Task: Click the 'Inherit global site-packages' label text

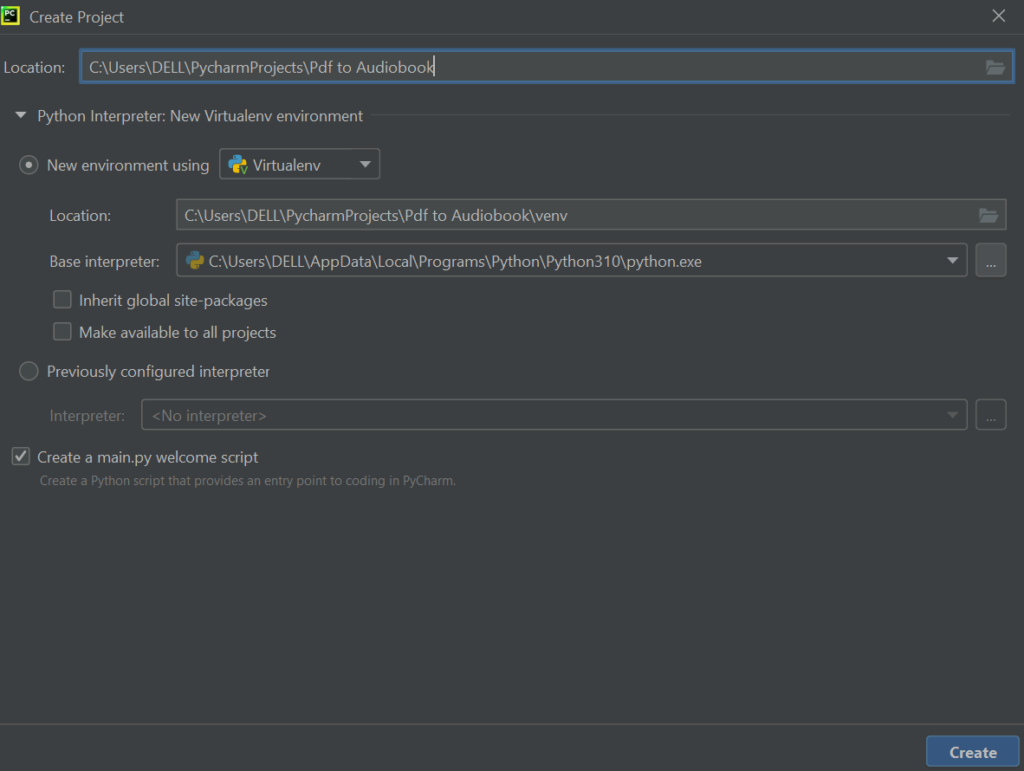Action: pyautogui.click(x=173, y=300)
